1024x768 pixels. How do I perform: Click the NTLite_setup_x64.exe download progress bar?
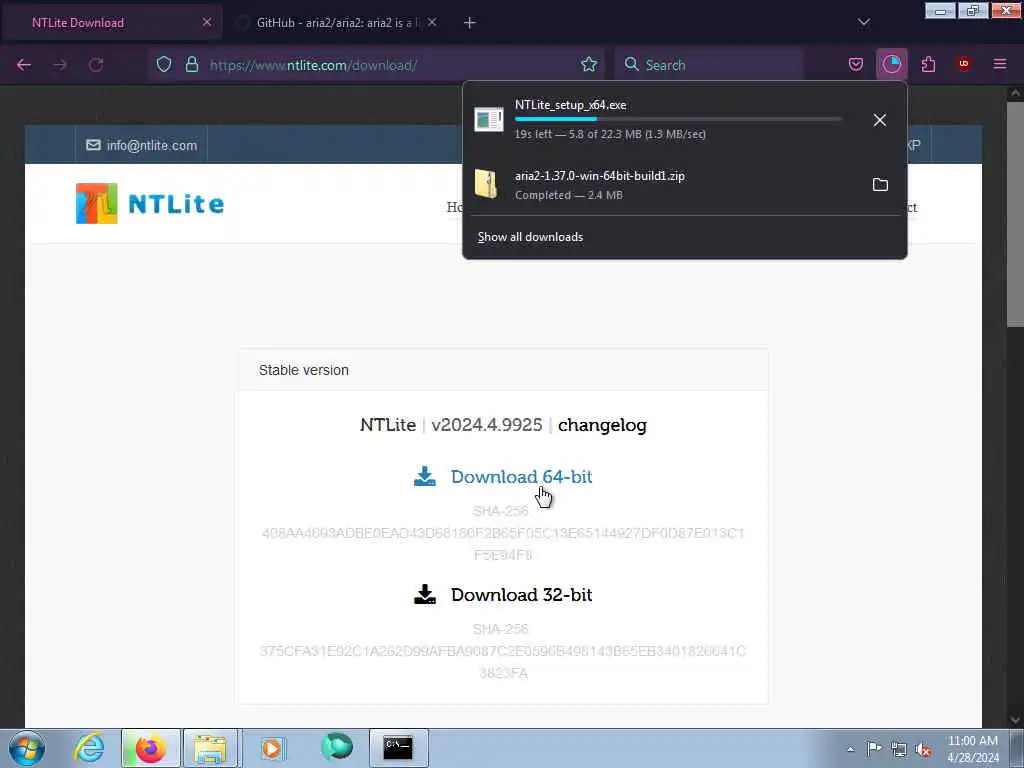[x=678, y=120]
